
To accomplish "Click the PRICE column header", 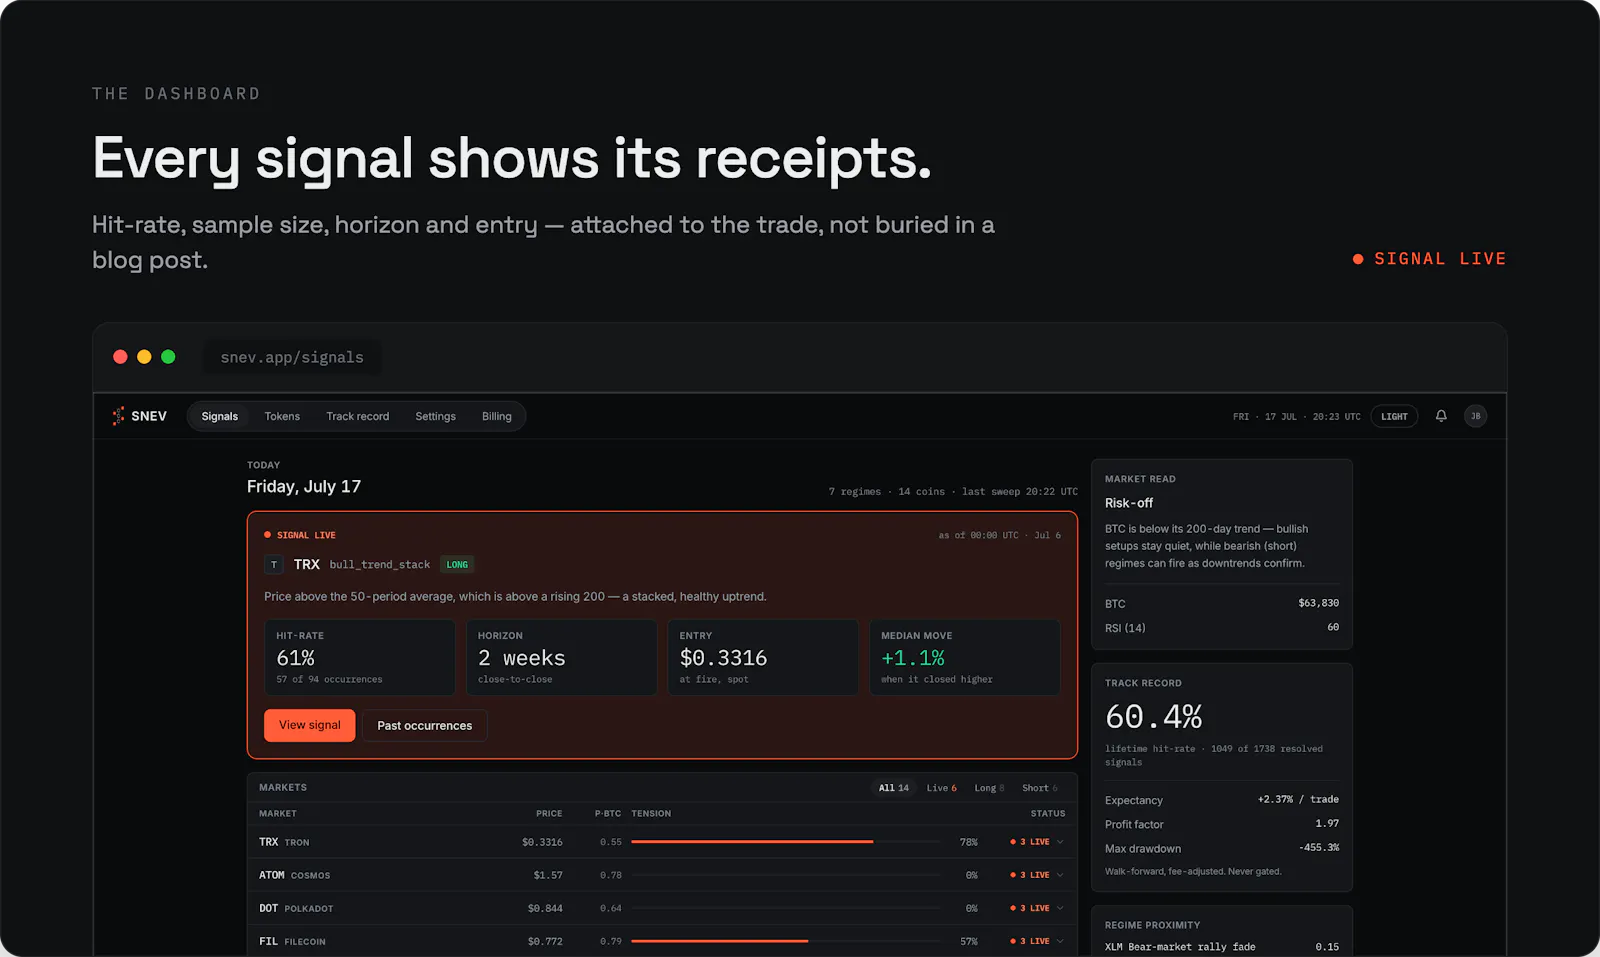I will pyautogui.click(x=549, y=813).
